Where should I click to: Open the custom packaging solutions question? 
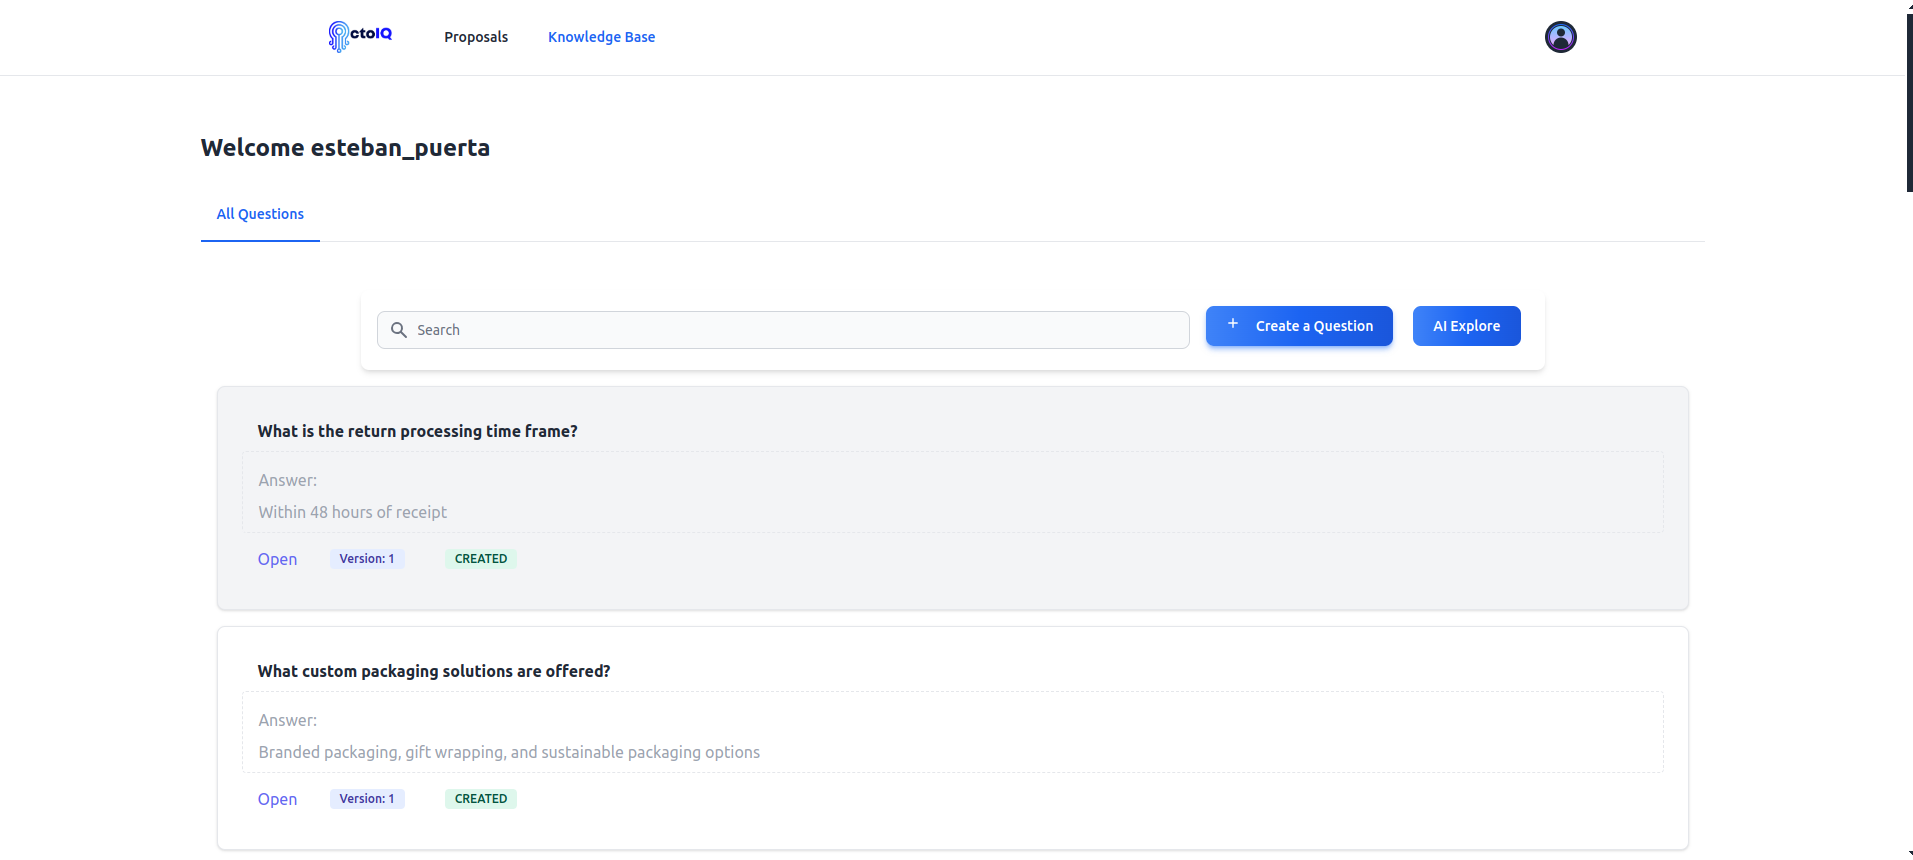277,799
